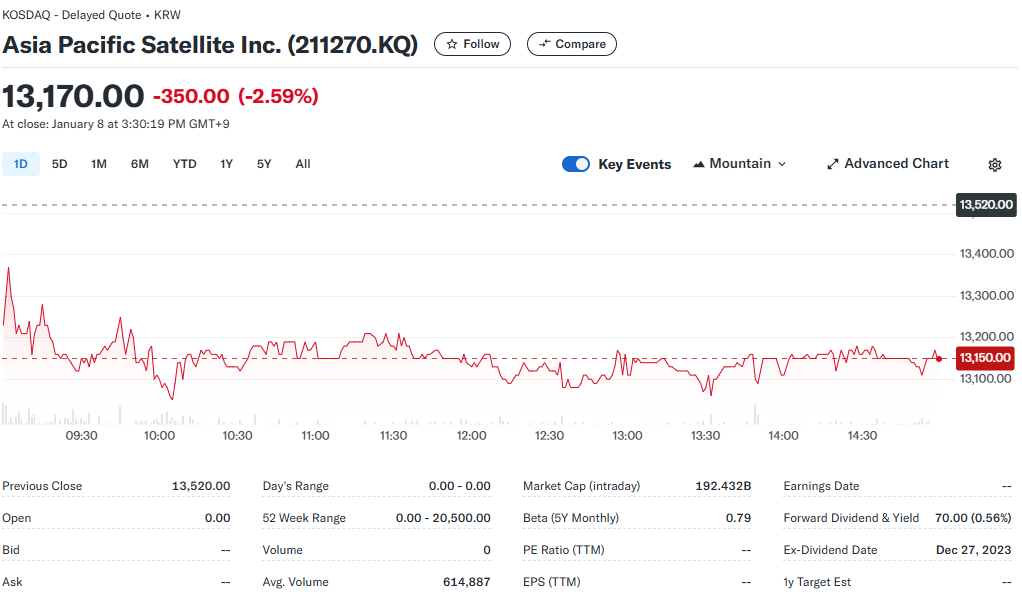The height and width of the screenshot is (599, 1022).
Task: Click the 09:30 time axis label
Action: coord(81,436)
